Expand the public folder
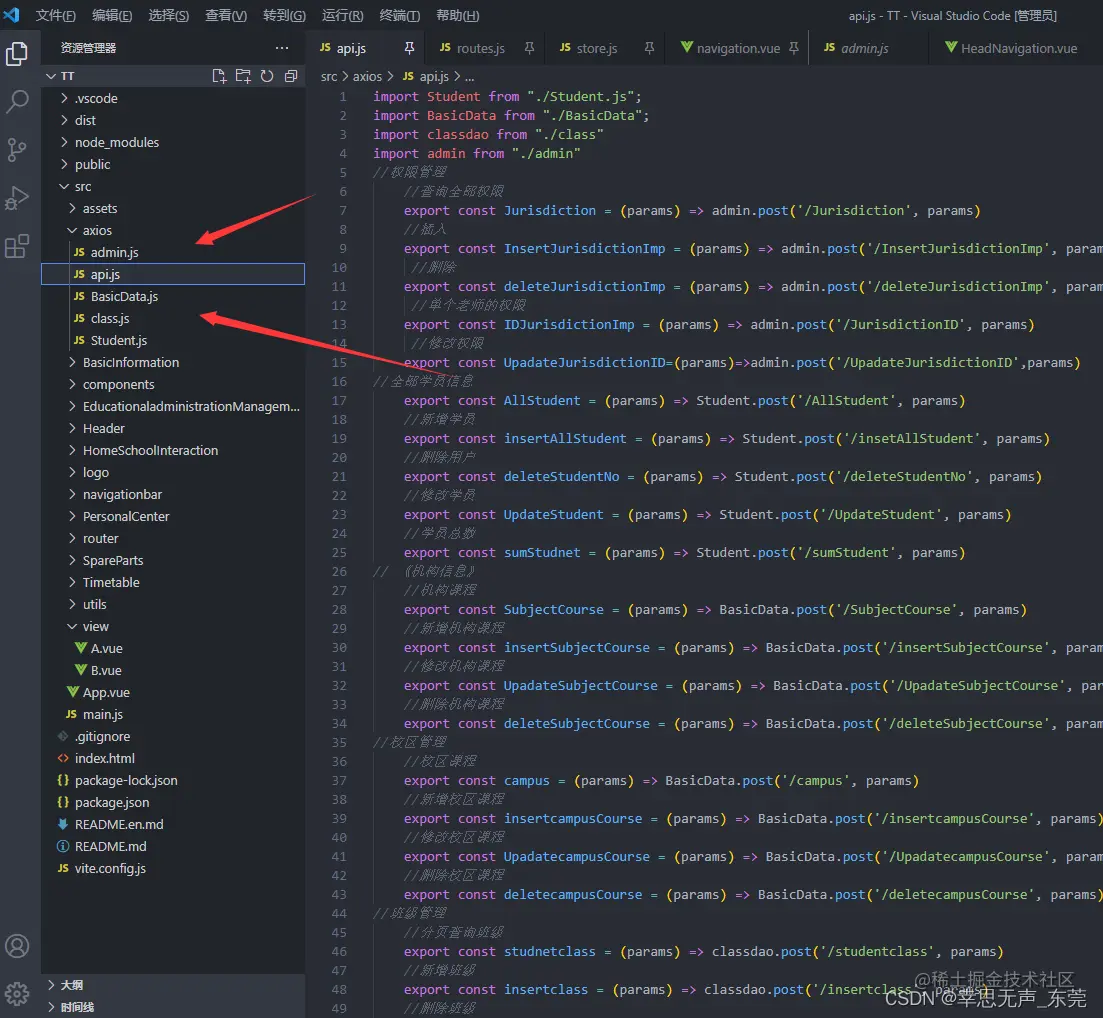Viewport: 1103px width, 1018px height. [173, 164]
